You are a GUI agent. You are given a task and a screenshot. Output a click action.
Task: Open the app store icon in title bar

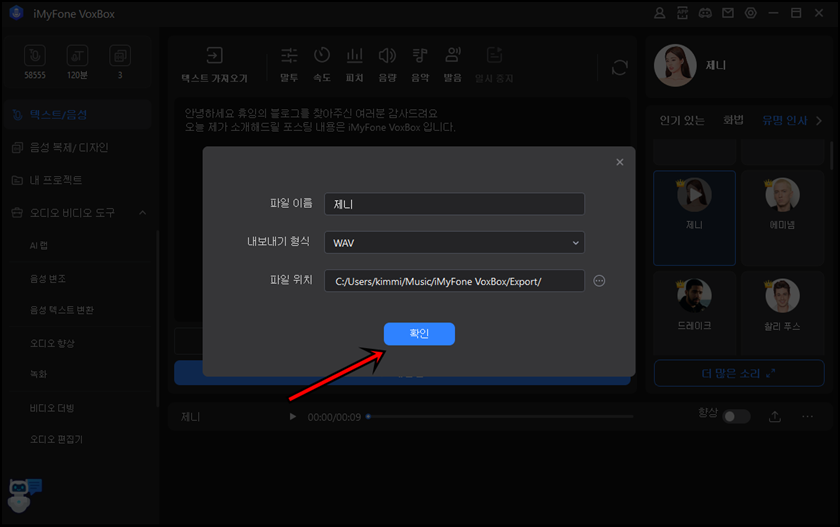[x=682, y=13]
